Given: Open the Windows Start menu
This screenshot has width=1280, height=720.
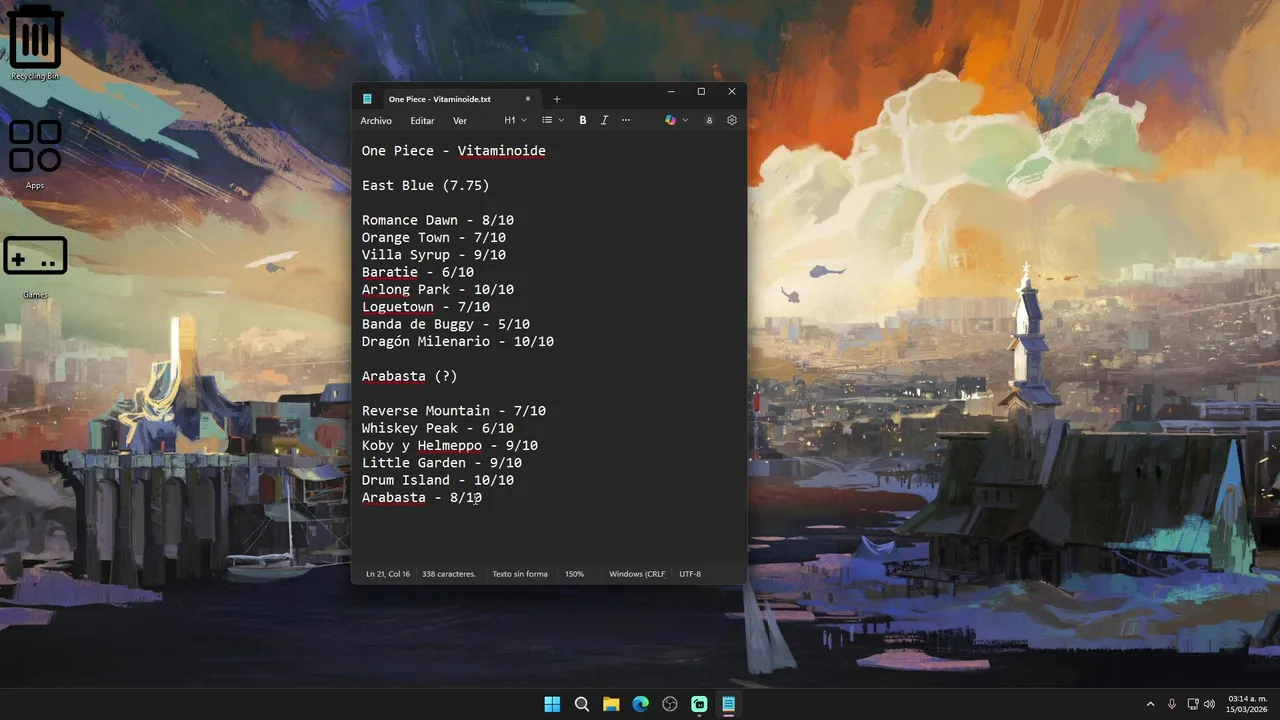Looking at the screenshot, I should 552,704.
